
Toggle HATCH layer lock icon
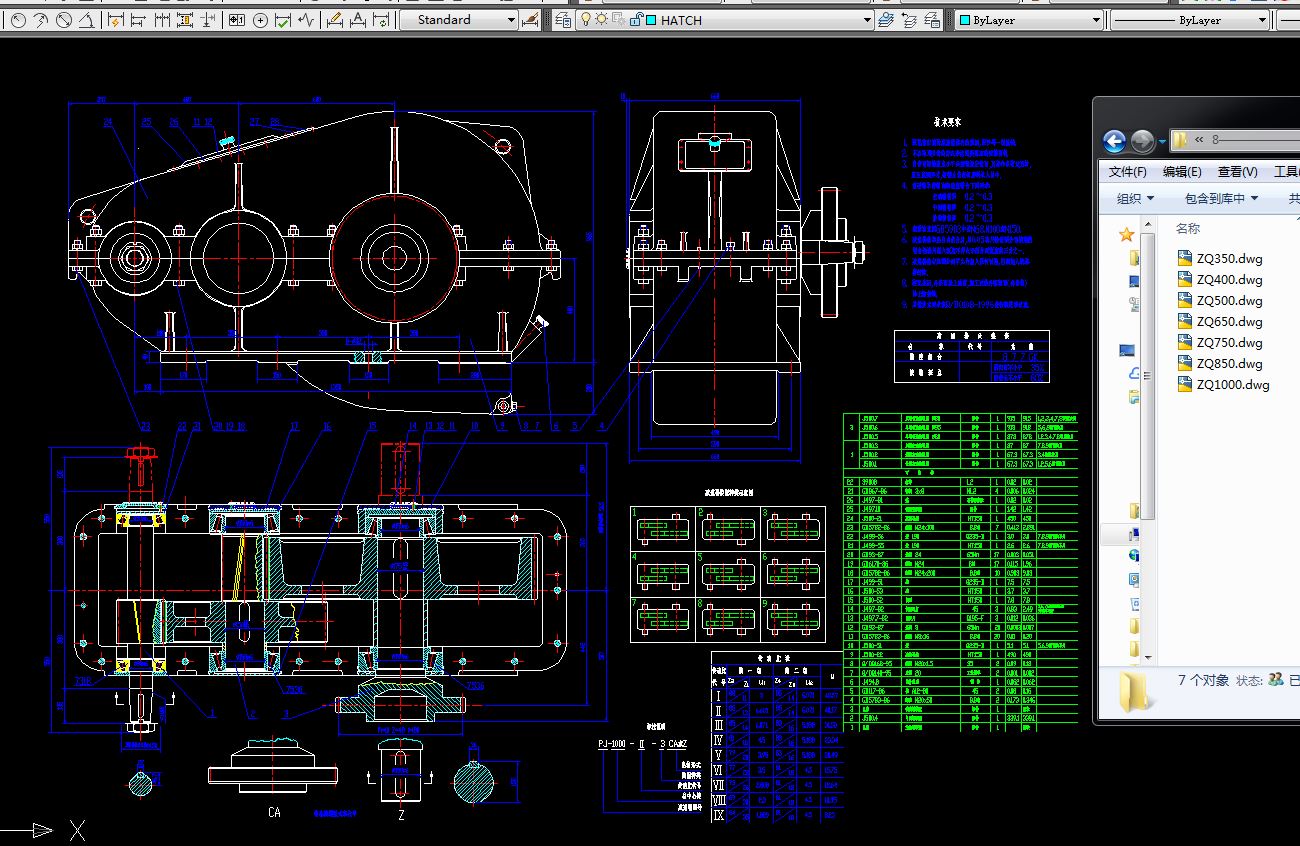[x=635, y=20]
